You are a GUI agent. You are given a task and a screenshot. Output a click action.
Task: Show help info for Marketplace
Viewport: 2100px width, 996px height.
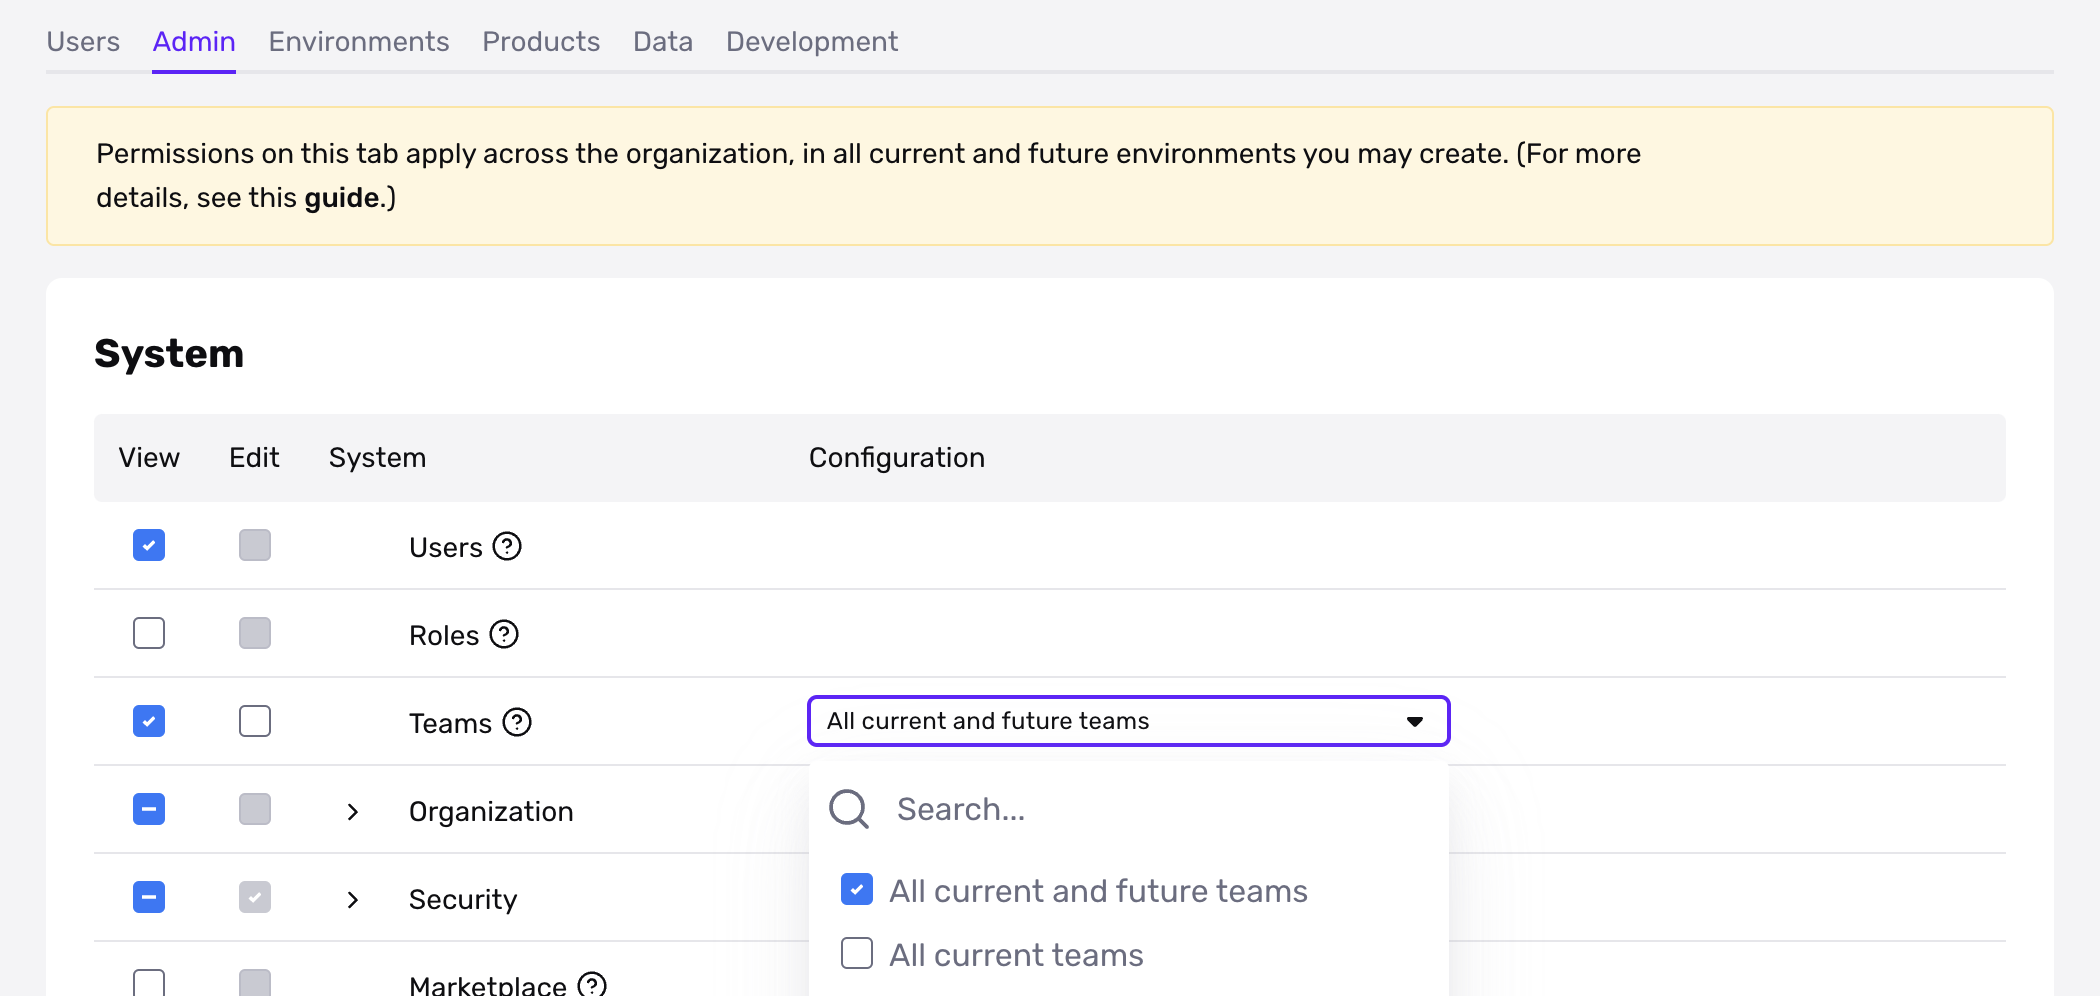click(x=592, y=984)
